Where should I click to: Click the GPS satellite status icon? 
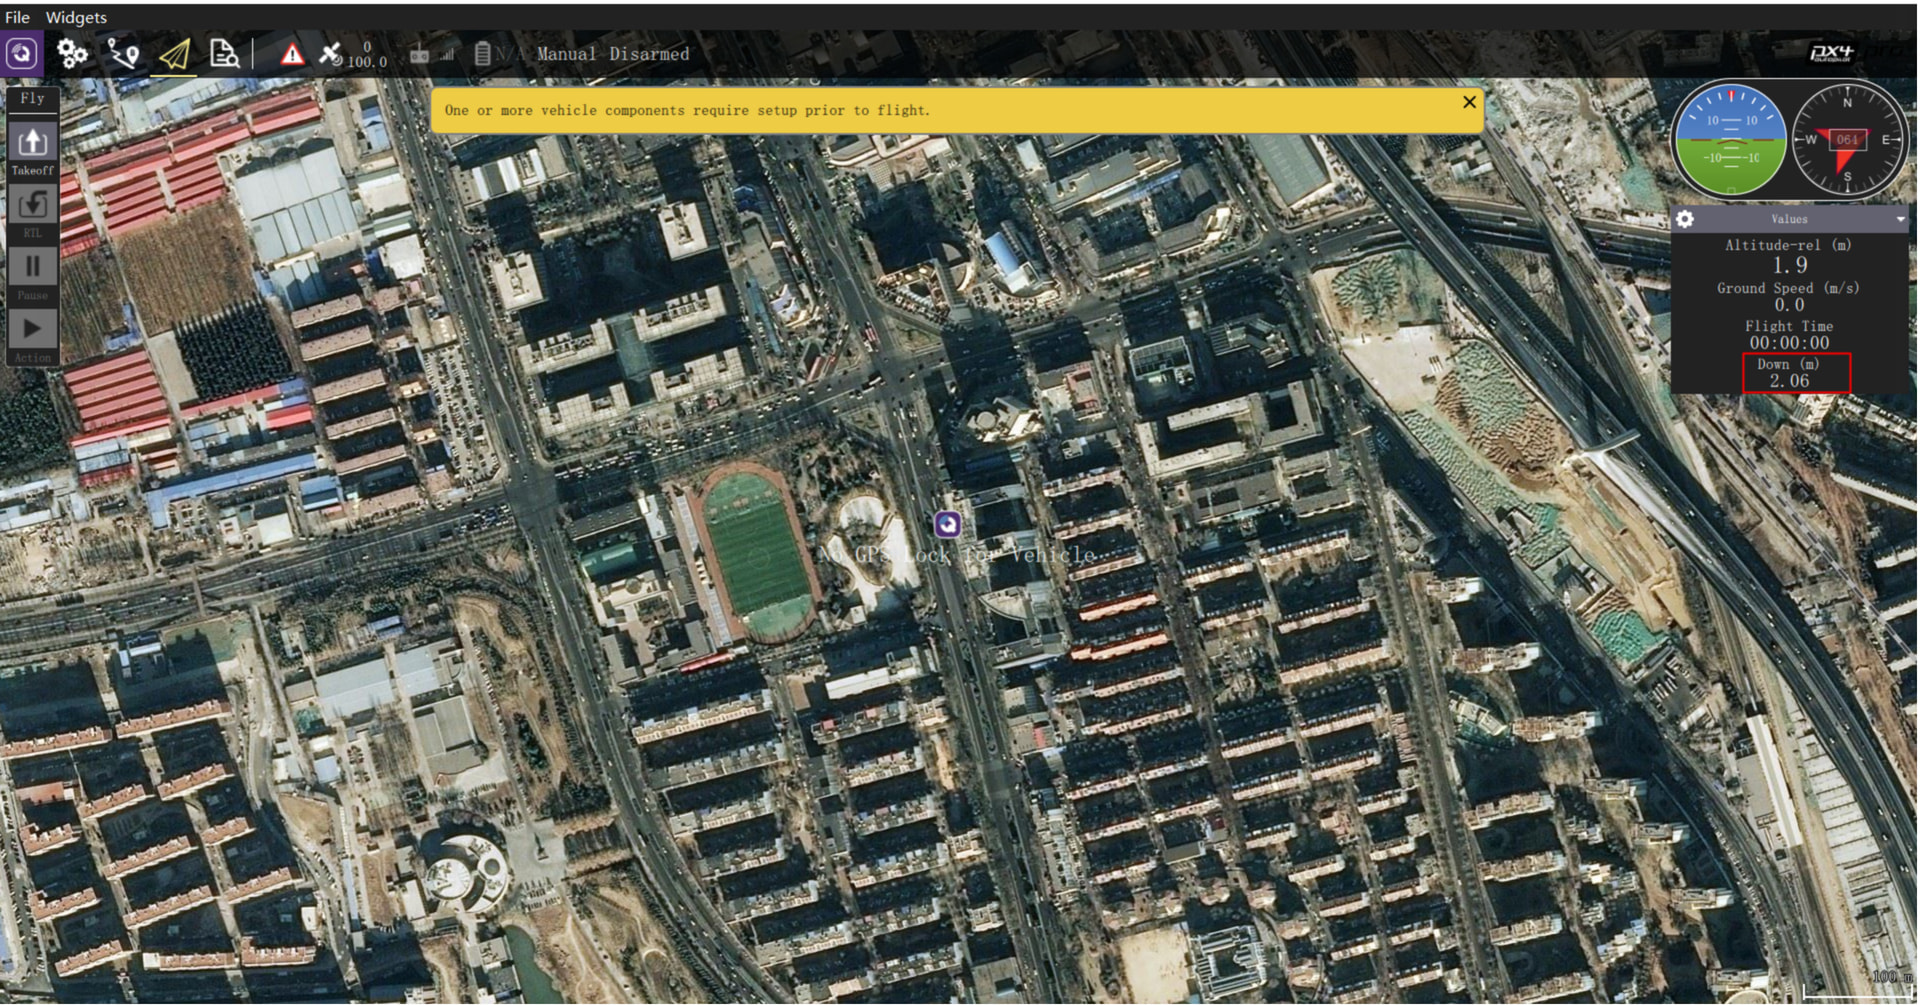(331, 53)
